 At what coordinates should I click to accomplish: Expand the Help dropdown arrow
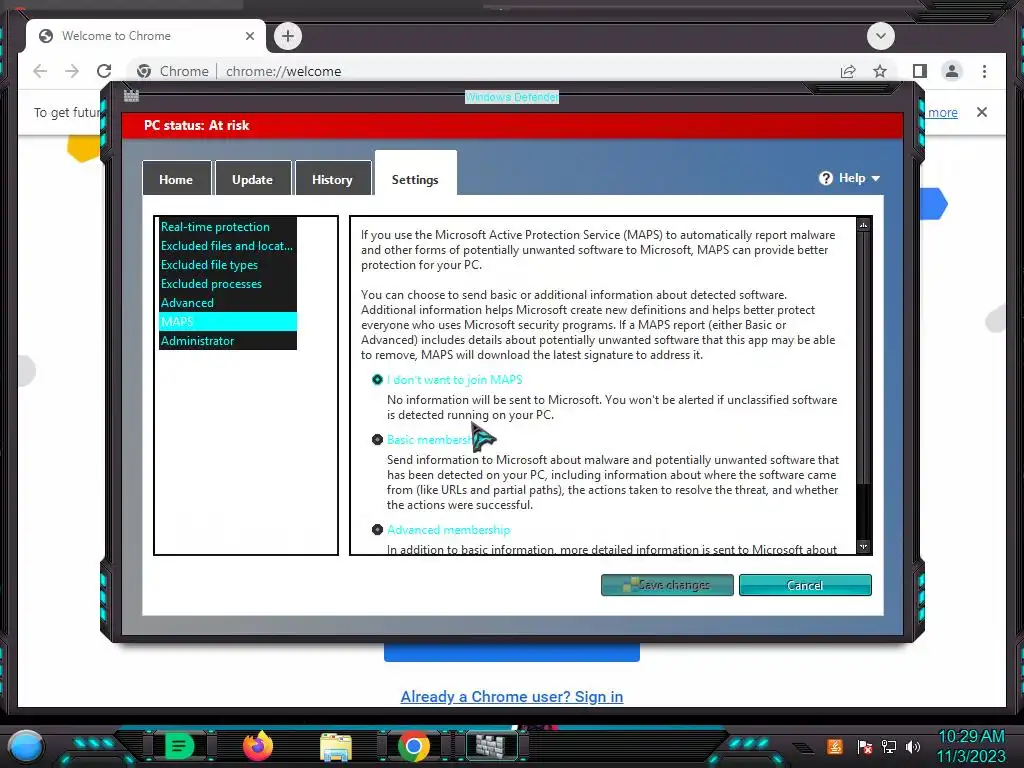(x=876, y=178)
